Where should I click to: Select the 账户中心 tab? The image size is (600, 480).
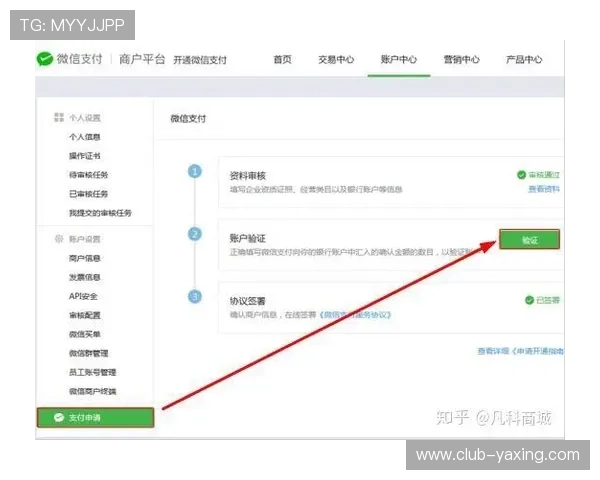point(399,59)
